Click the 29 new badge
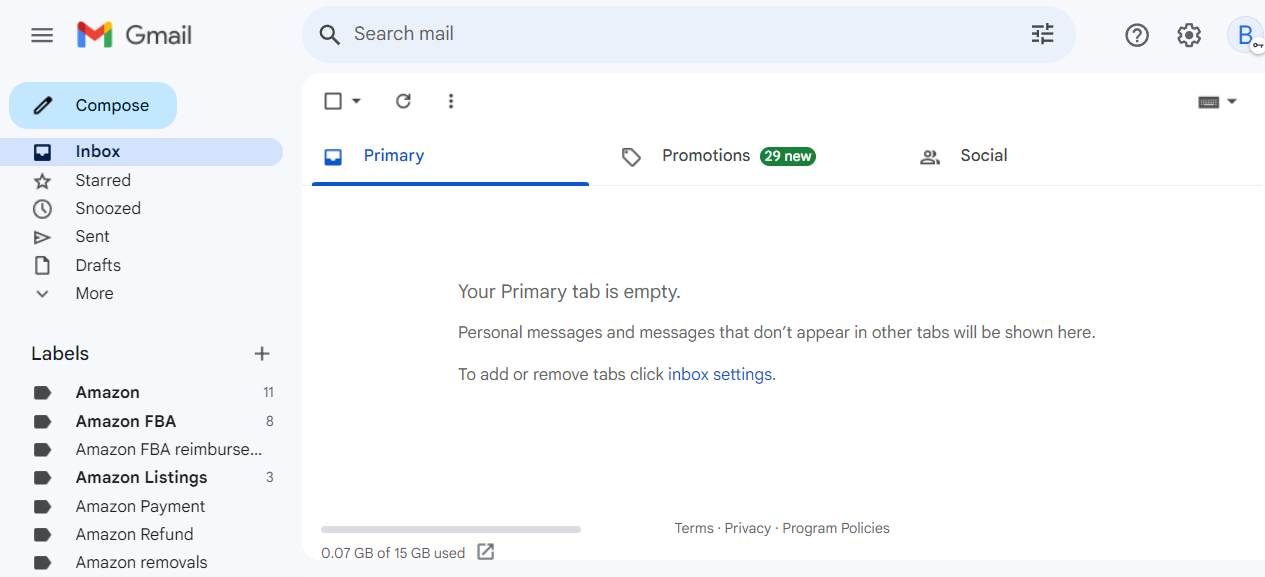This screenshot has width=1265, height=577. (x=788, y=157)
